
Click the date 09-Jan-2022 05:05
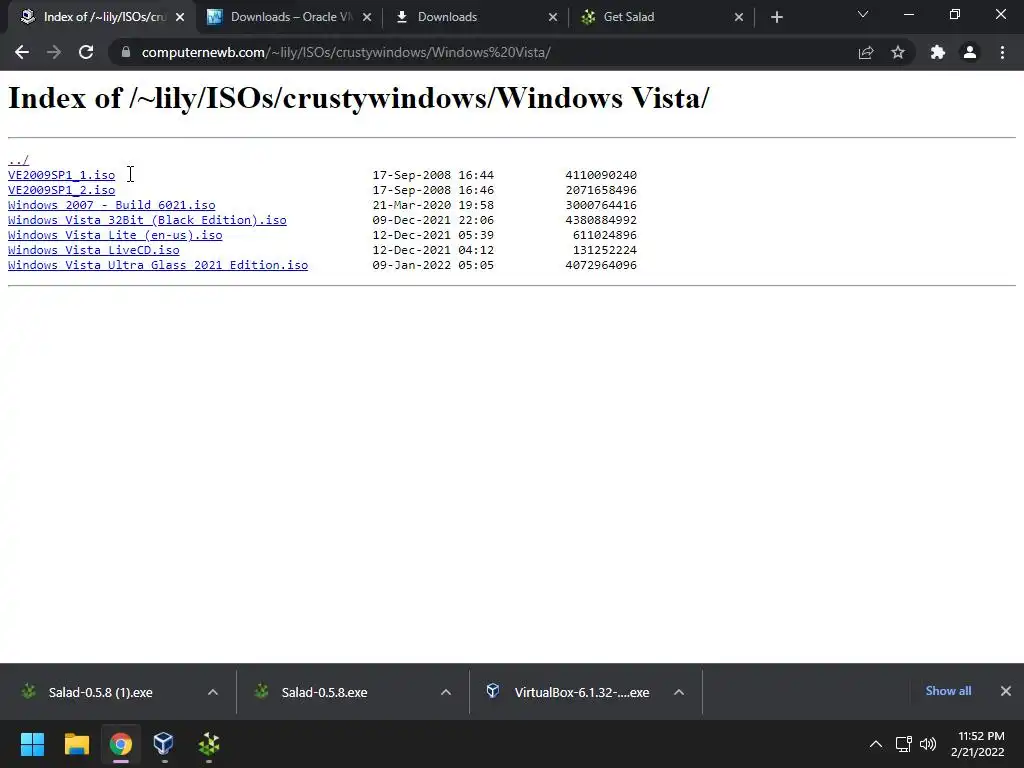pyautogui.click(x=433, y=265)
